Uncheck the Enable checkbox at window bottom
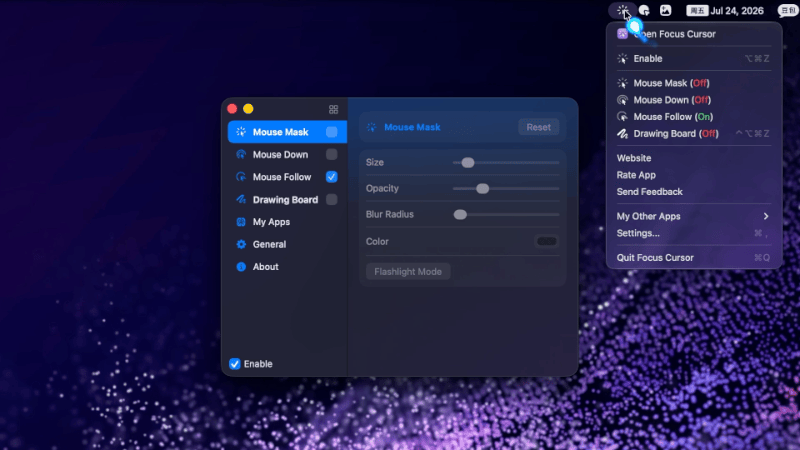Image resolution: width=800 pixels, height=450 pixels. [x=235, y=364]
